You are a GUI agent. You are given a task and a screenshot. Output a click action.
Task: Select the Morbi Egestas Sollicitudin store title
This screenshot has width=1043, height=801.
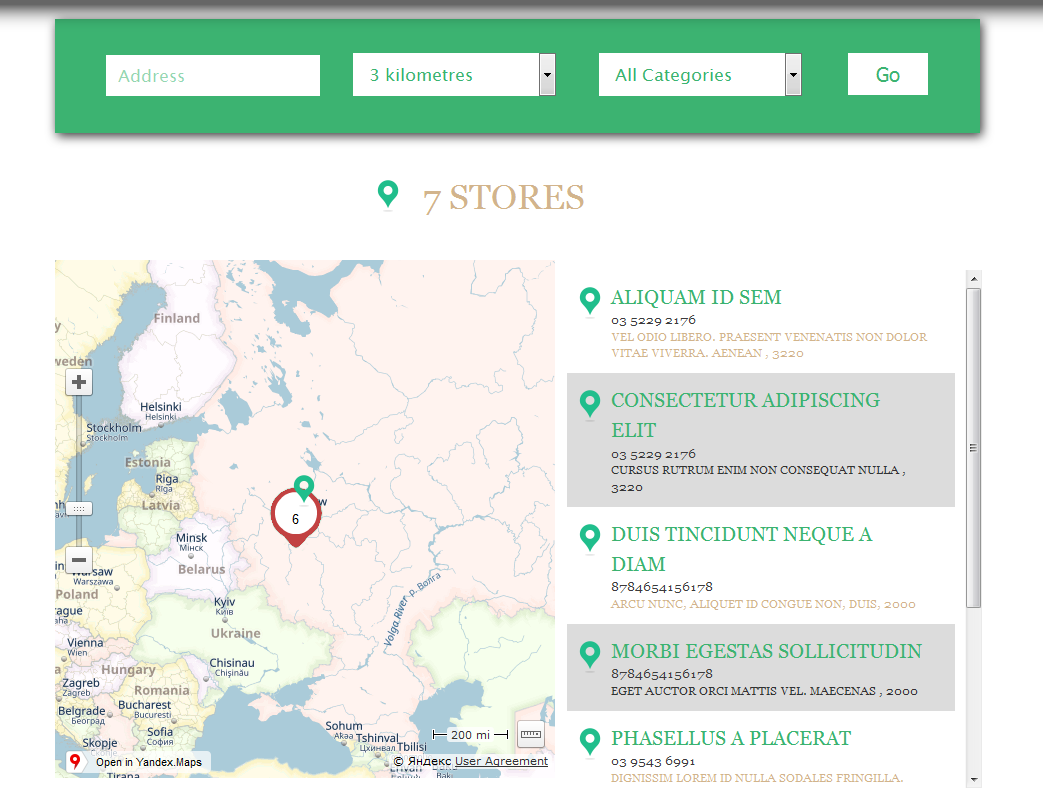(766, 651)
